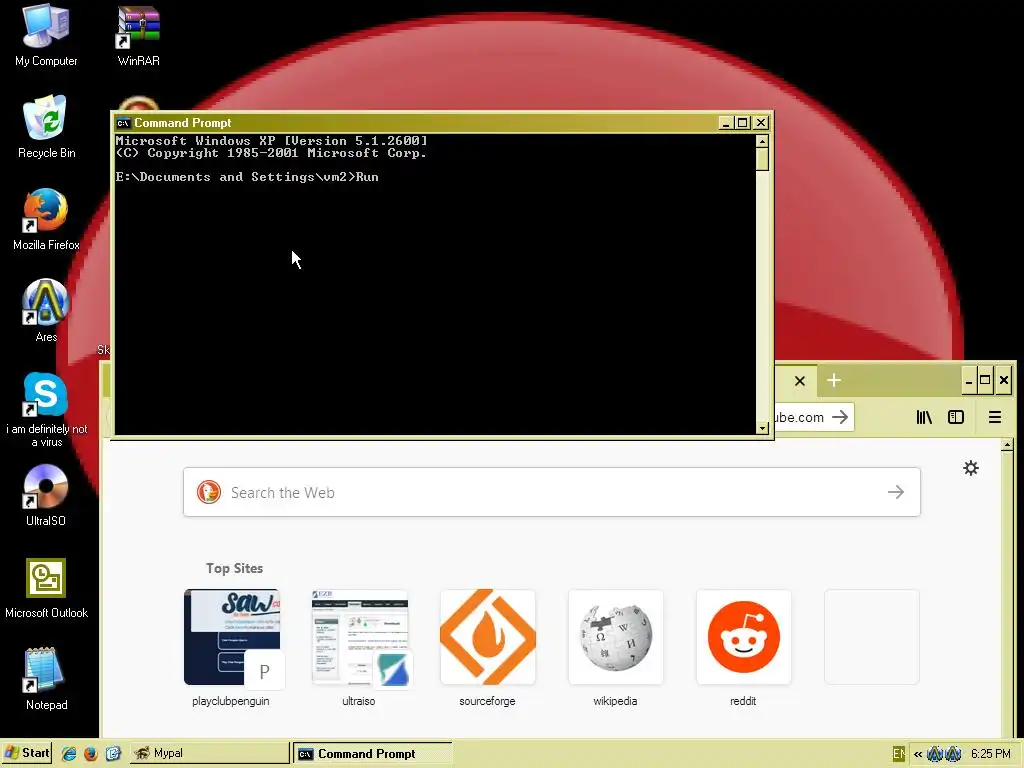Screen dimensions: 1024x768
Task: Select the Recycle Bin icon
Action: pyautogui.click(x=46, y=127)
